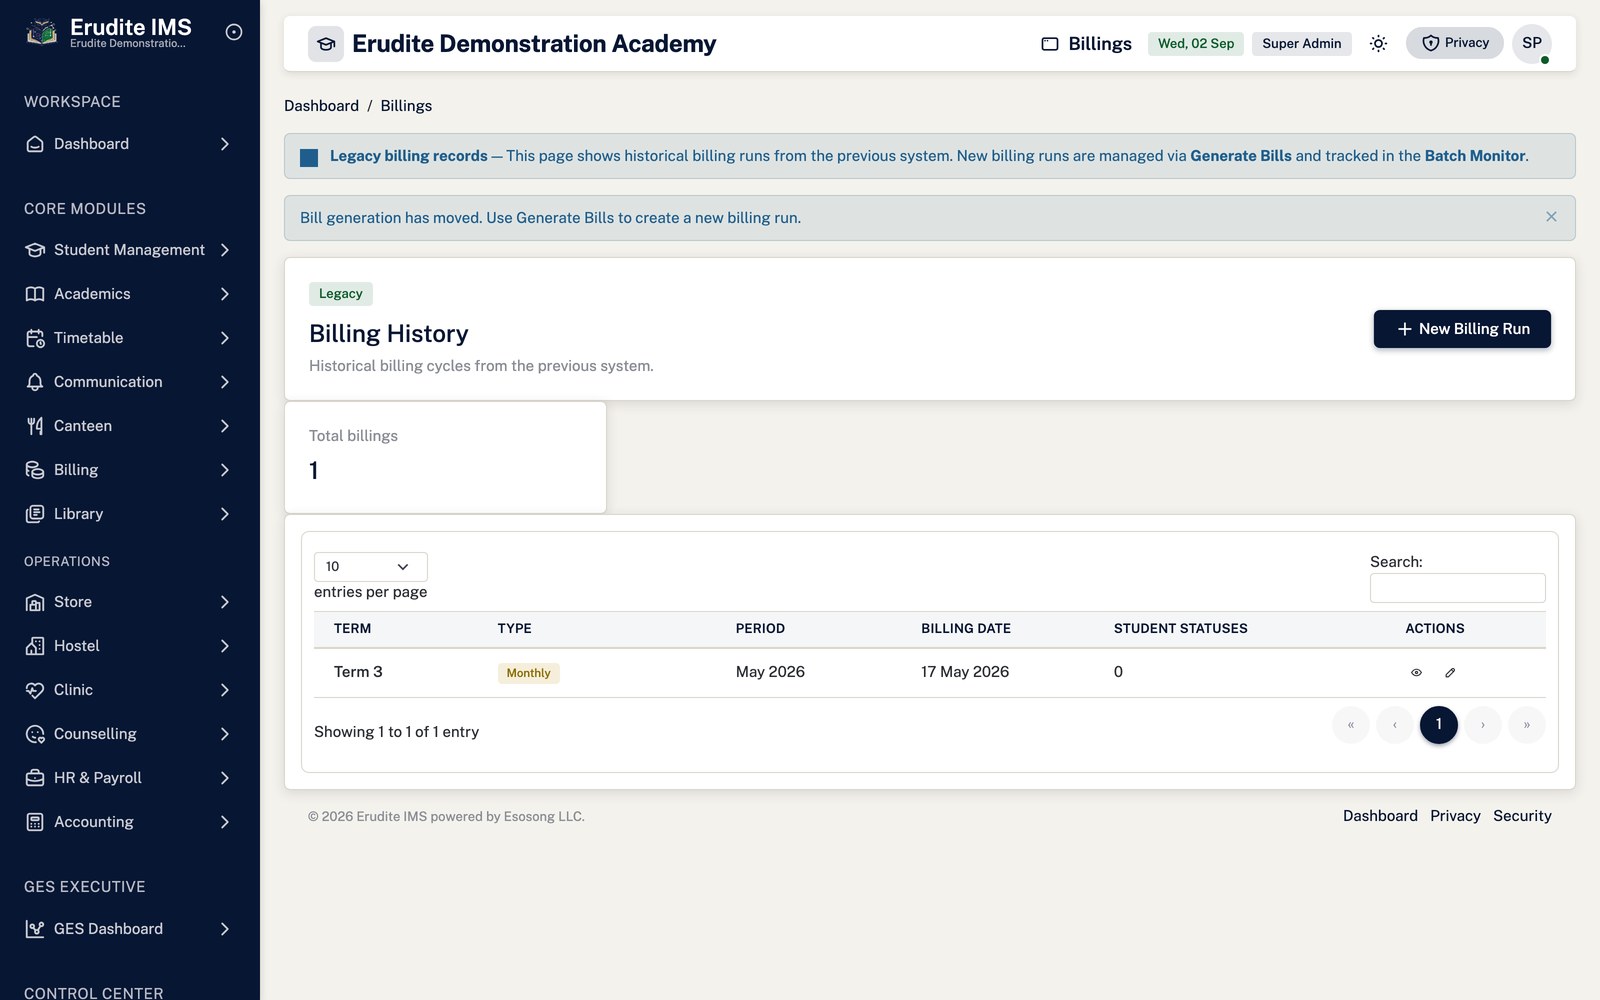Toggle light/dark theme sun icon

[x=1378, y=43]
